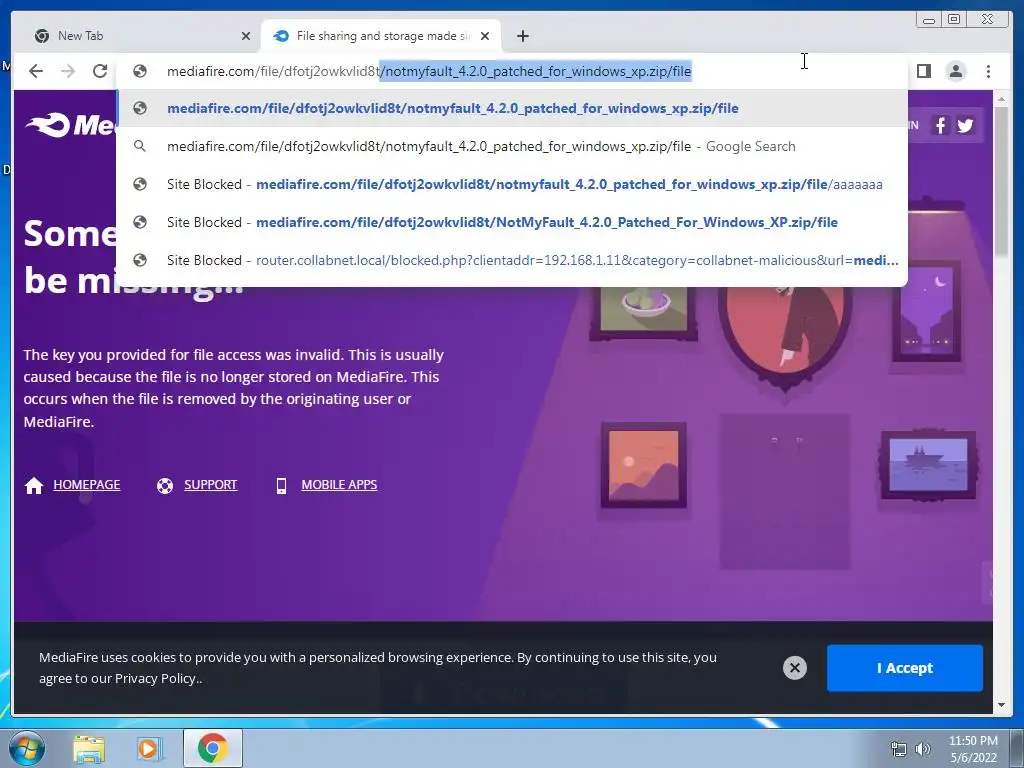Screen dimensions: 1024x768
Task: Open the SUPPORT link
Action: pos(210,485)
